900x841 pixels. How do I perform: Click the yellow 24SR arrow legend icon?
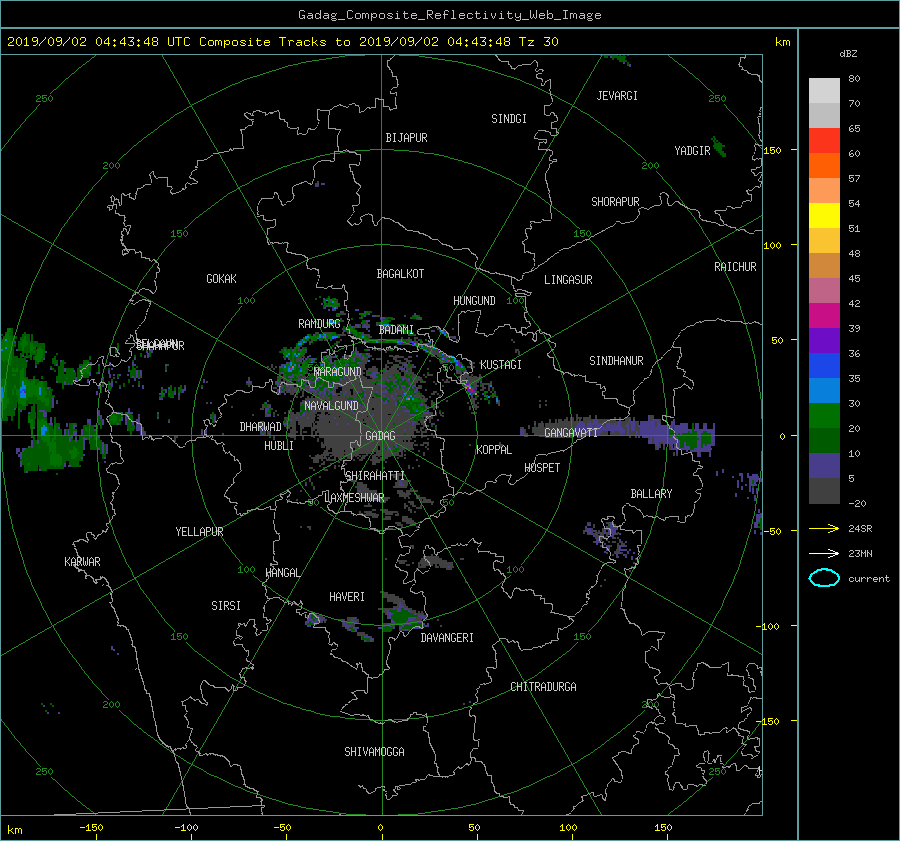pos(824,528)
